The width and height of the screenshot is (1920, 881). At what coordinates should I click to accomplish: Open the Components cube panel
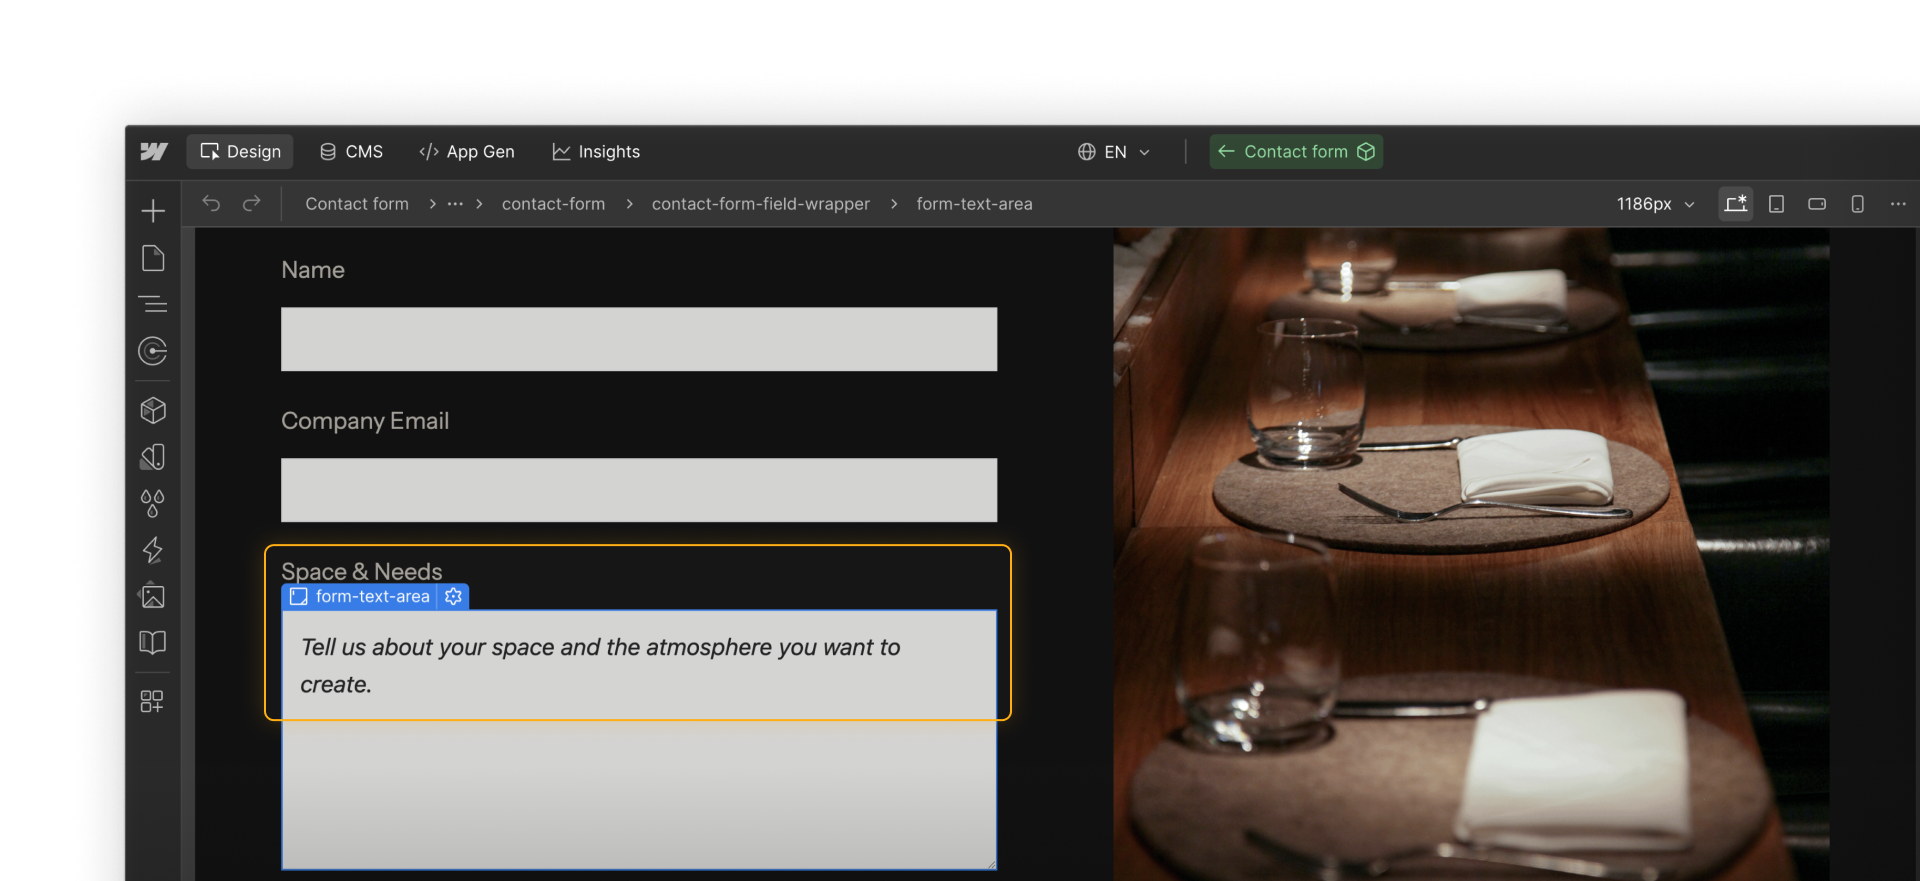tap(153, 410)
